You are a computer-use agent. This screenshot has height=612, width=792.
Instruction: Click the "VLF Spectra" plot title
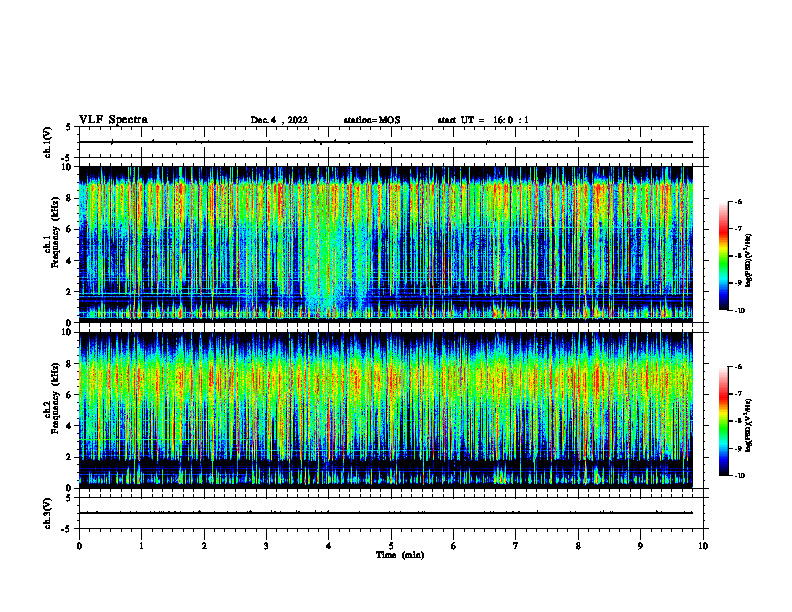(x=113, y=120)
